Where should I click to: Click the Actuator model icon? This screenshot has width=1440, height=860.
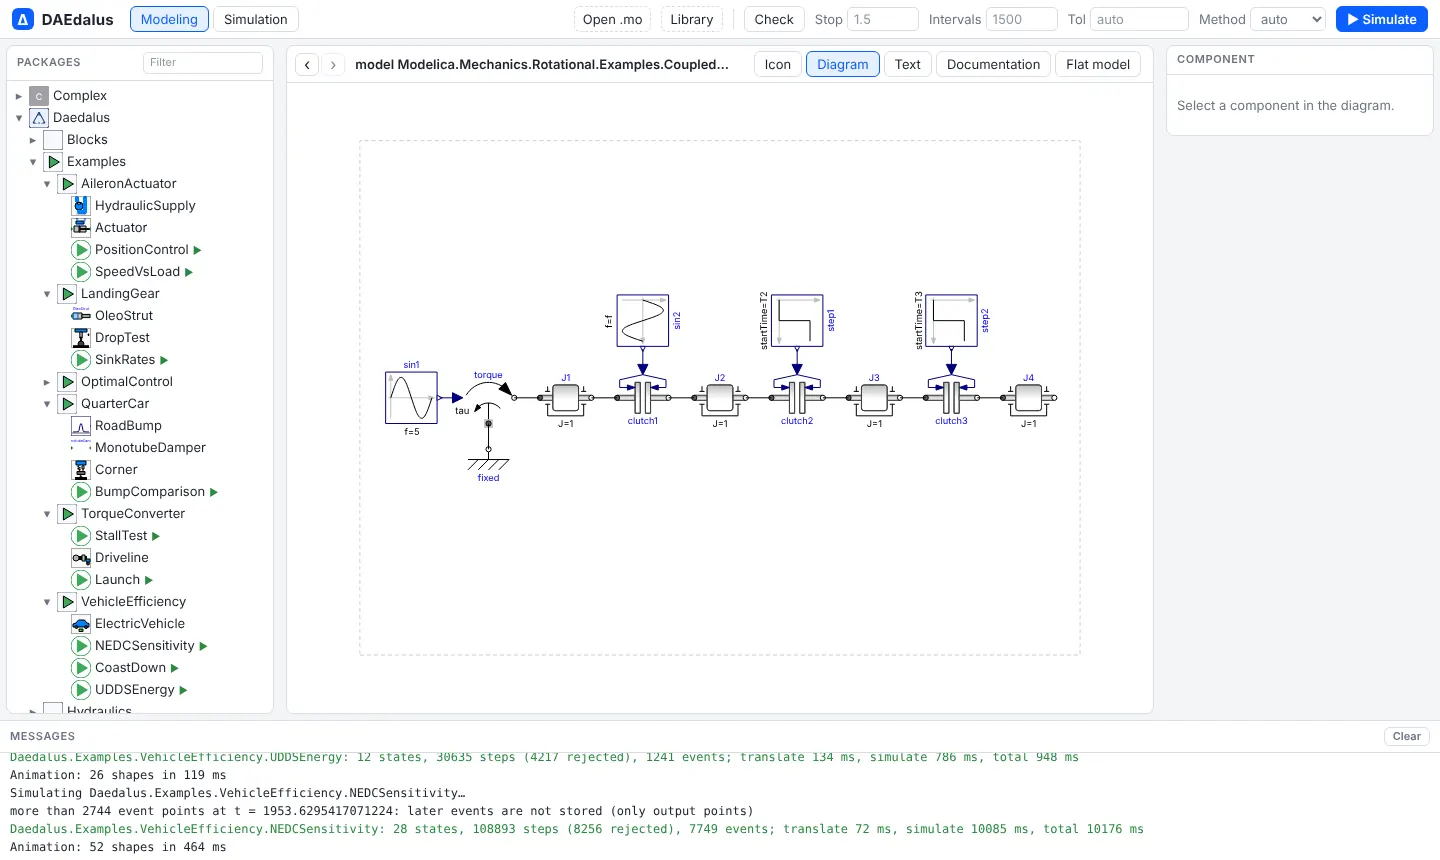[x=81, y=228]
